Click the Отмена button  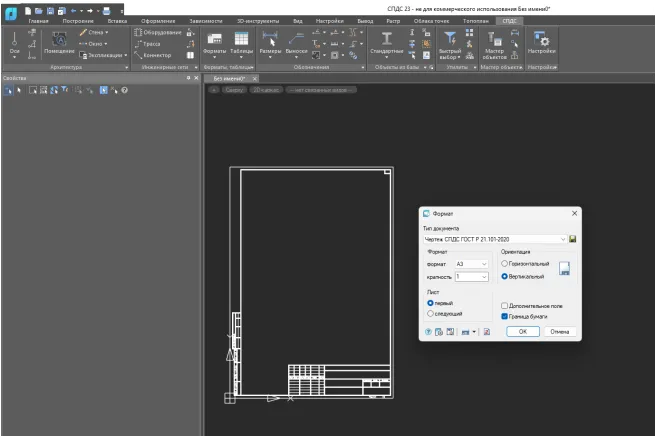coord(560,331)
